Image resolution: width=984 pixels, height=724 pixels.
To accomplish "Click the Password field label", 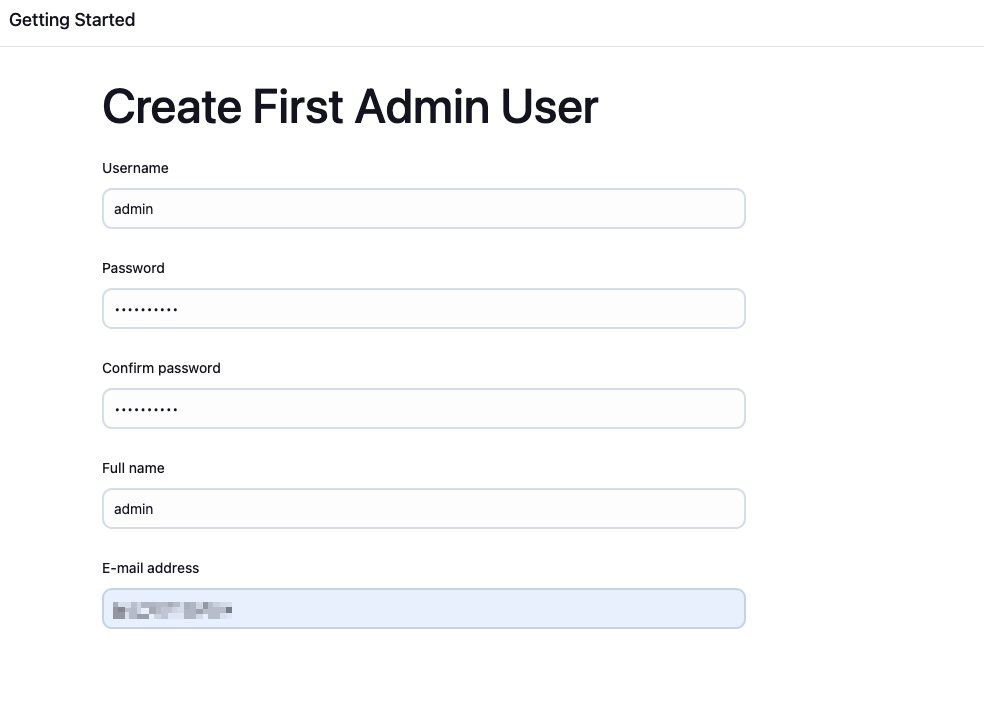I will [x=133, y=268].
